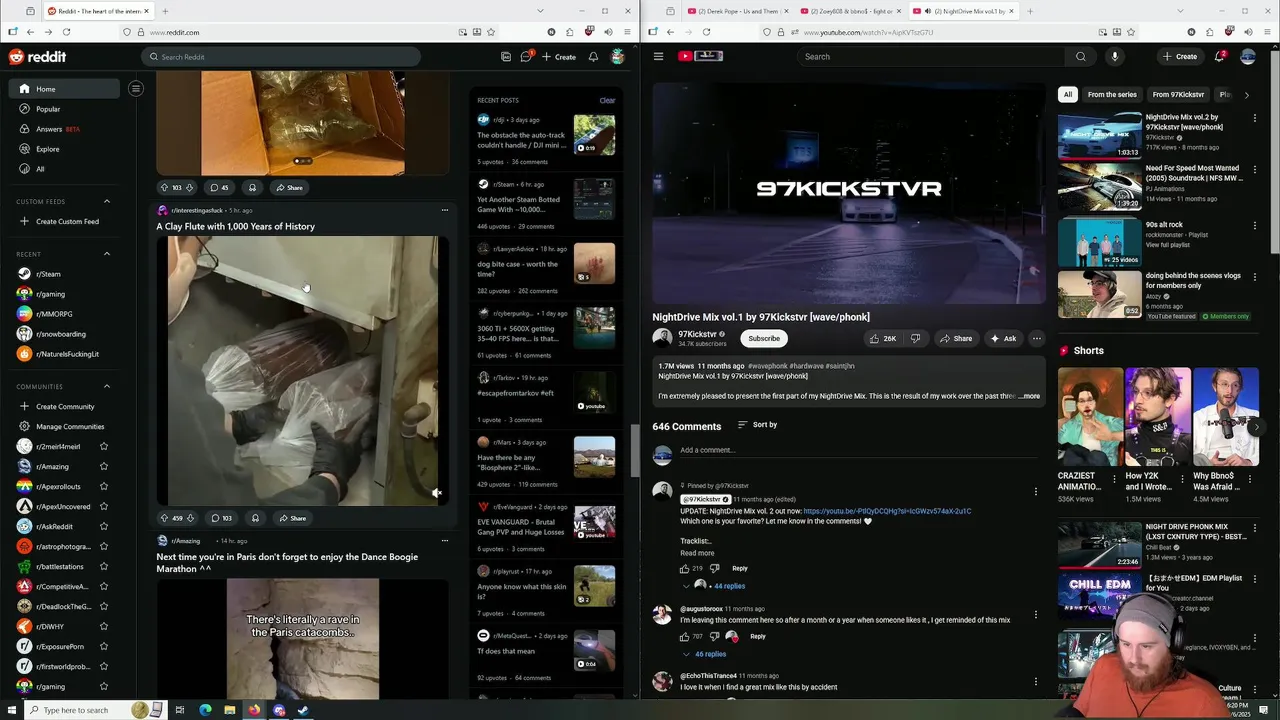Expand 44 replies on pinned comment

729,586
